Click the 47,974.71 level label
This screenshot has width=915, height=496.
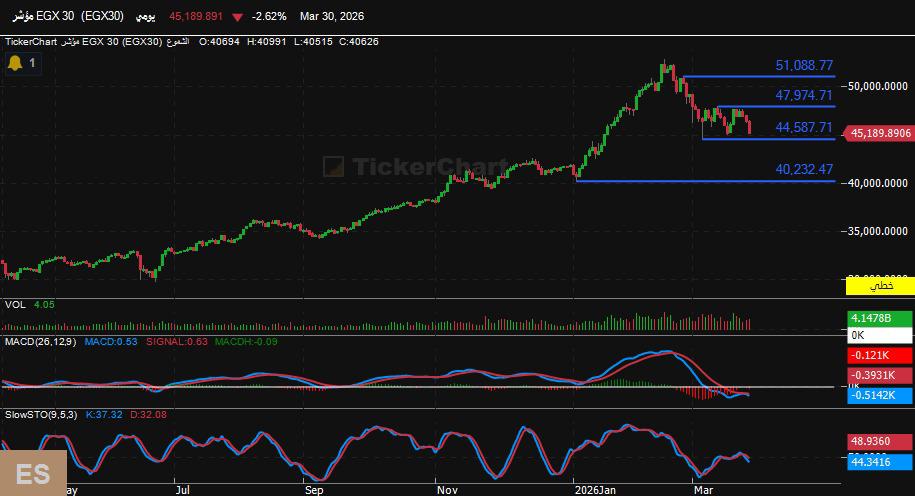[x=804, y=96]
